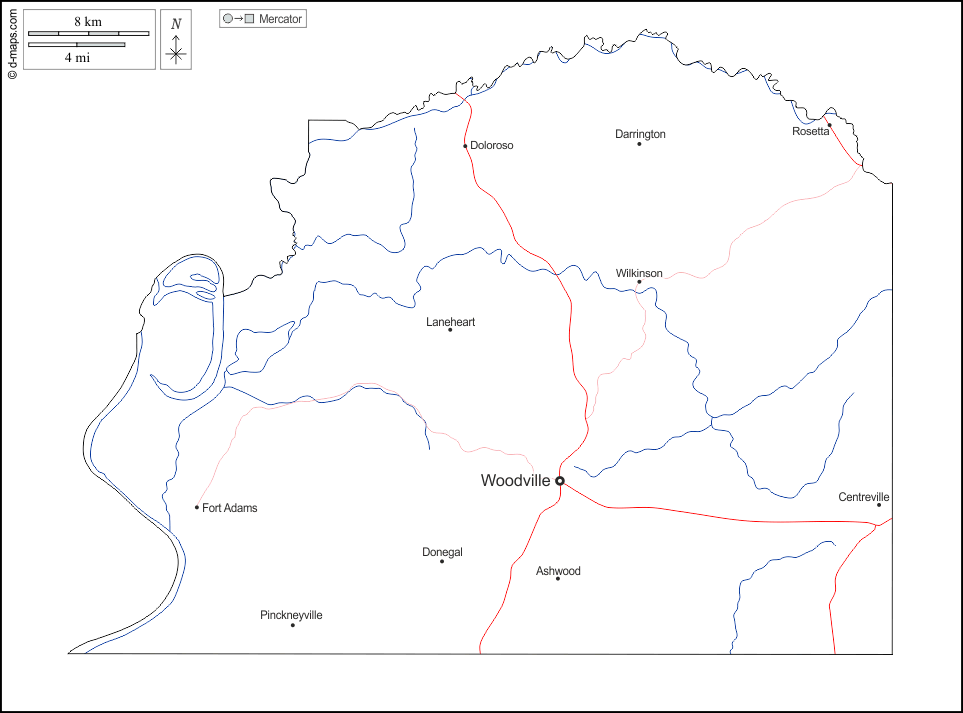Click the d-maps.com copyright text

[12, 41]
